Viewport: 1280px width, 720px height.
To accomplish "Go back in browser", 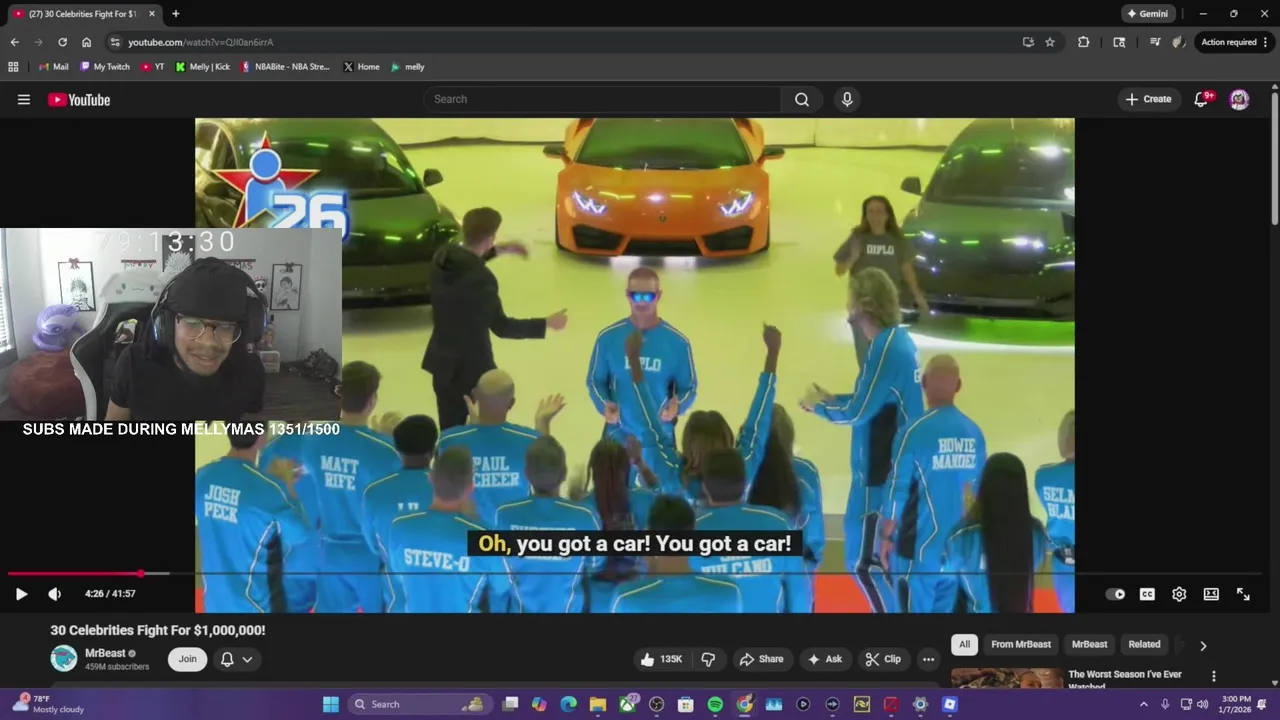I will click(x=14, y=42).
